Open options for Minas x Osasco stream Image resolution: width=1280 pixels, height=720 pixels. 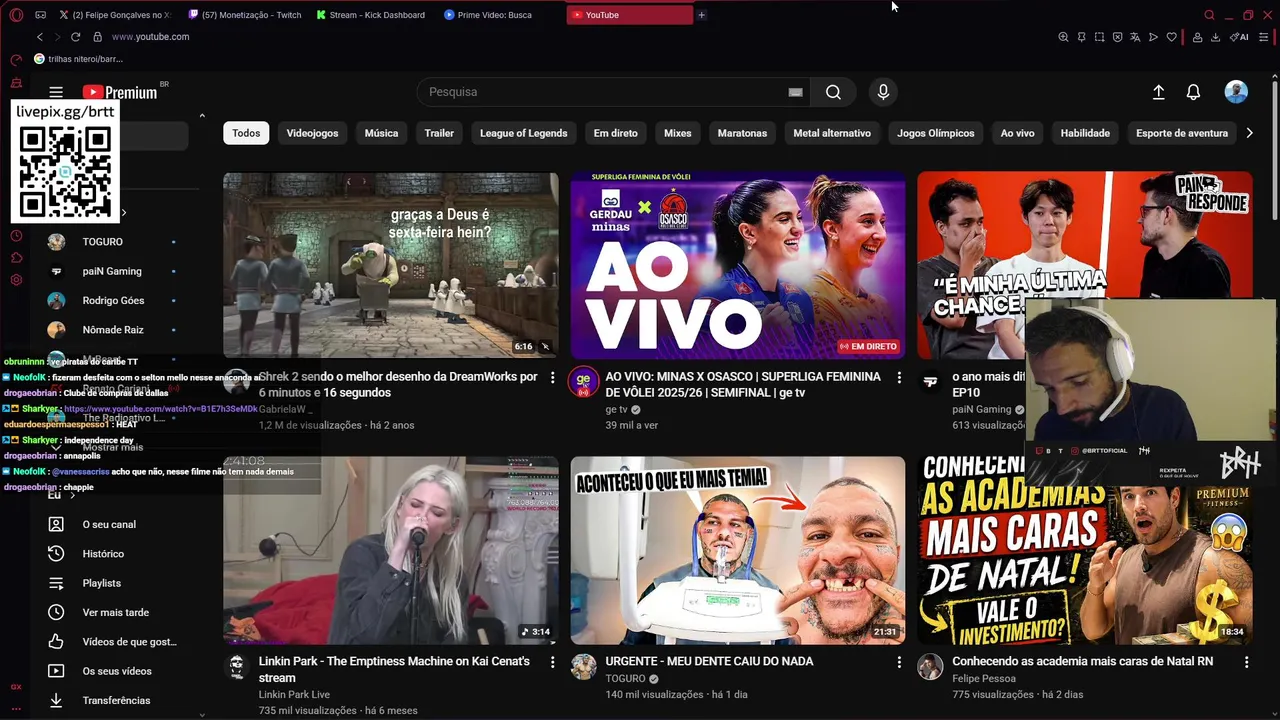(899, 377)
